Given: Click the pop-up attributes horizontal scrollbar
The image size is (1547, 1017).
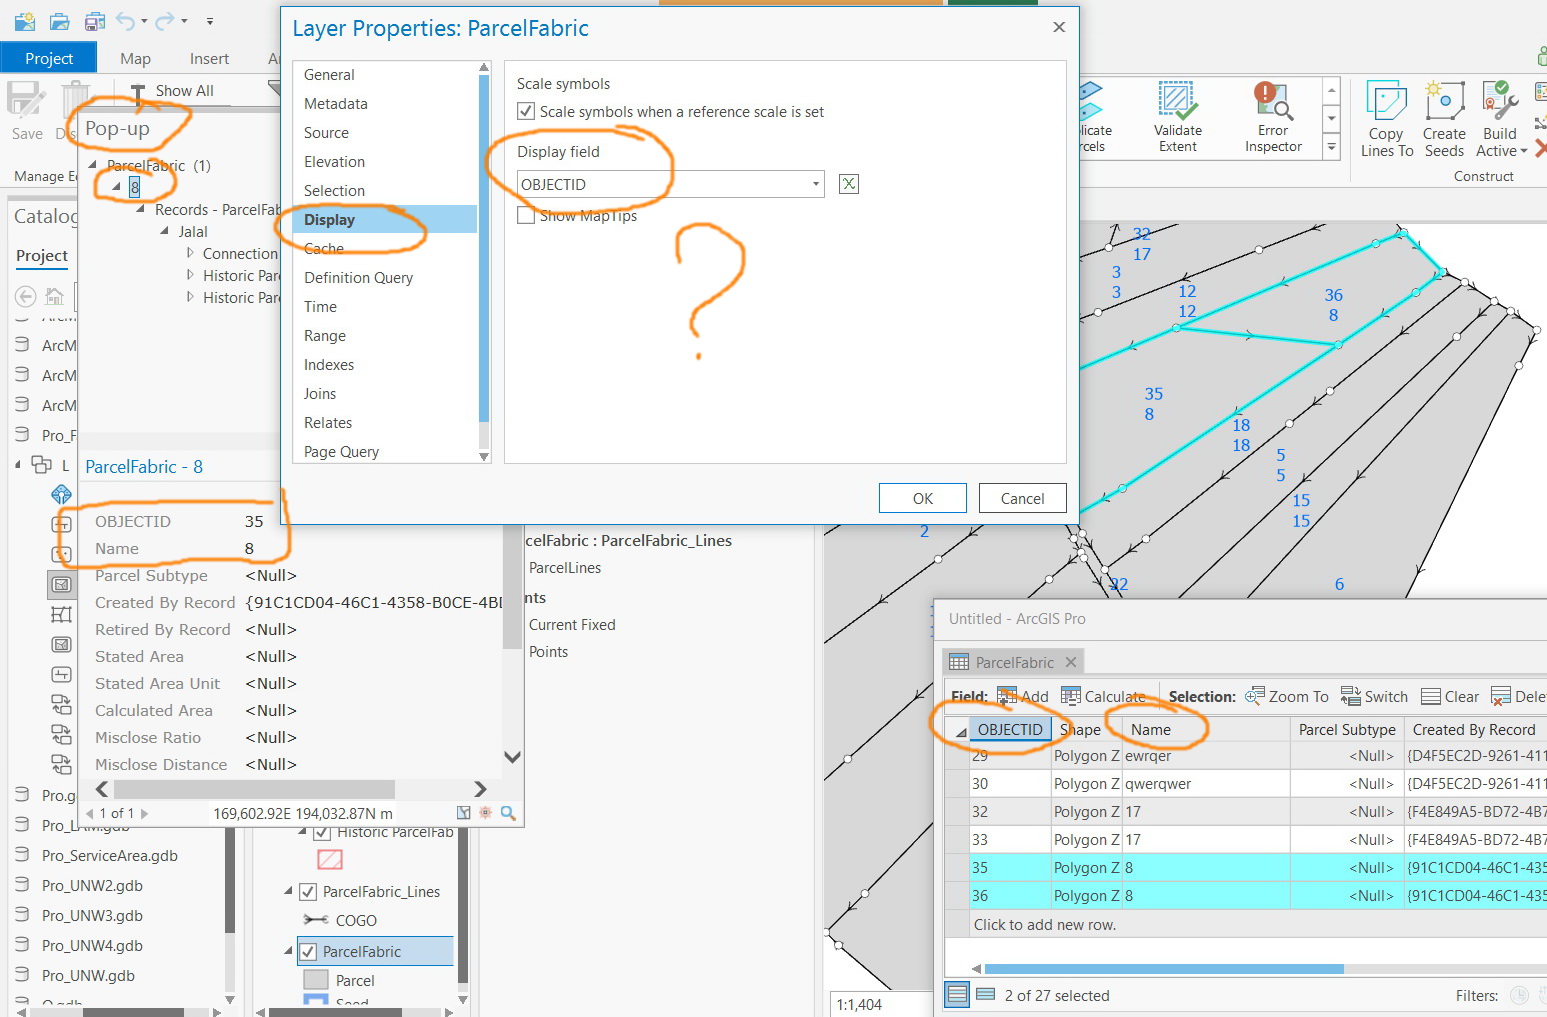Looking at the screenshot, I should [254, 789].
